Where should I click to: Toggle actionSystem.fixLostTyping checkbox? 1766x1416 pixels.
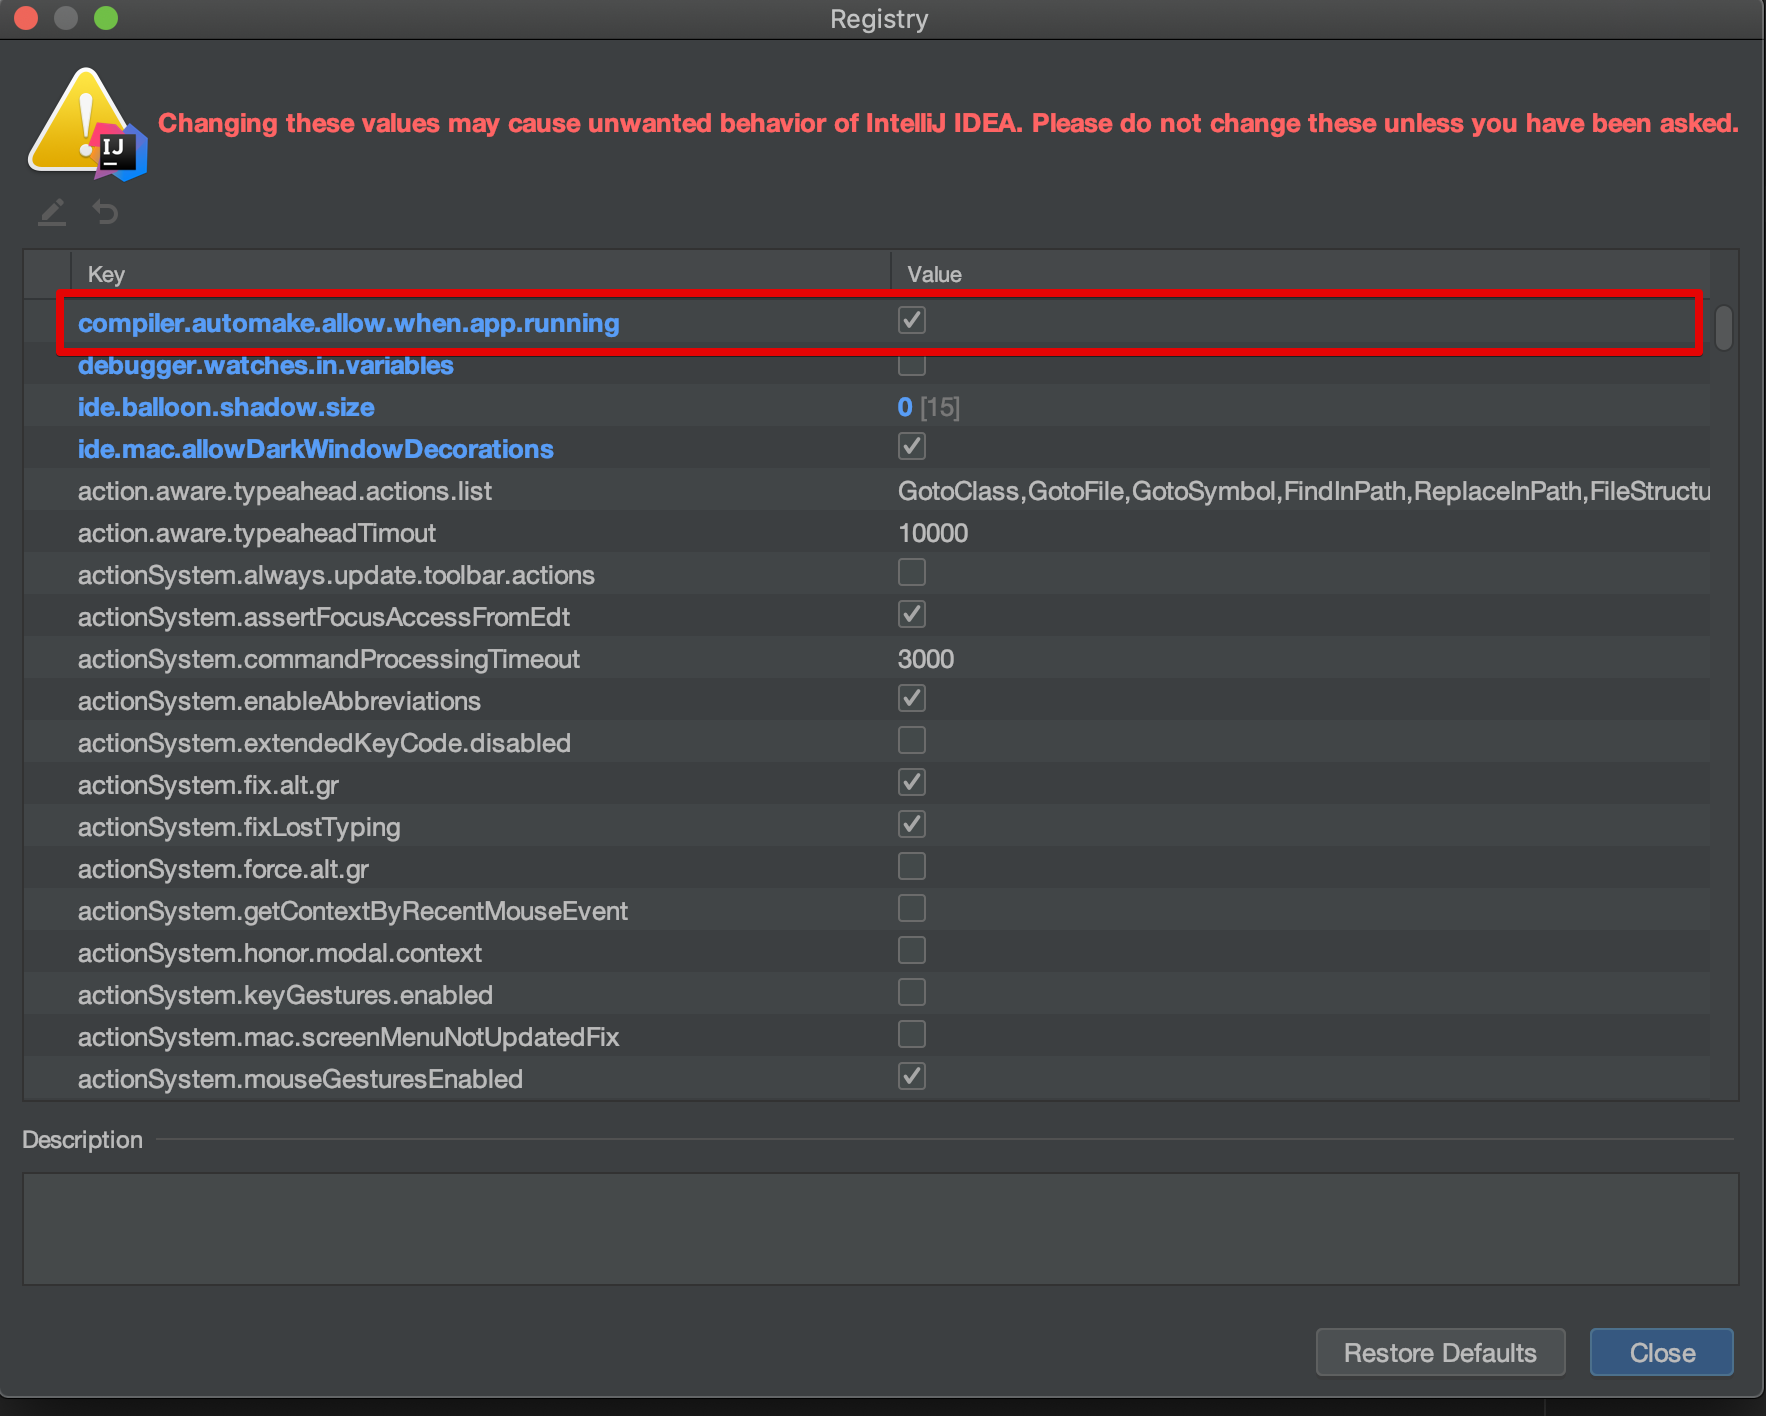911,825
